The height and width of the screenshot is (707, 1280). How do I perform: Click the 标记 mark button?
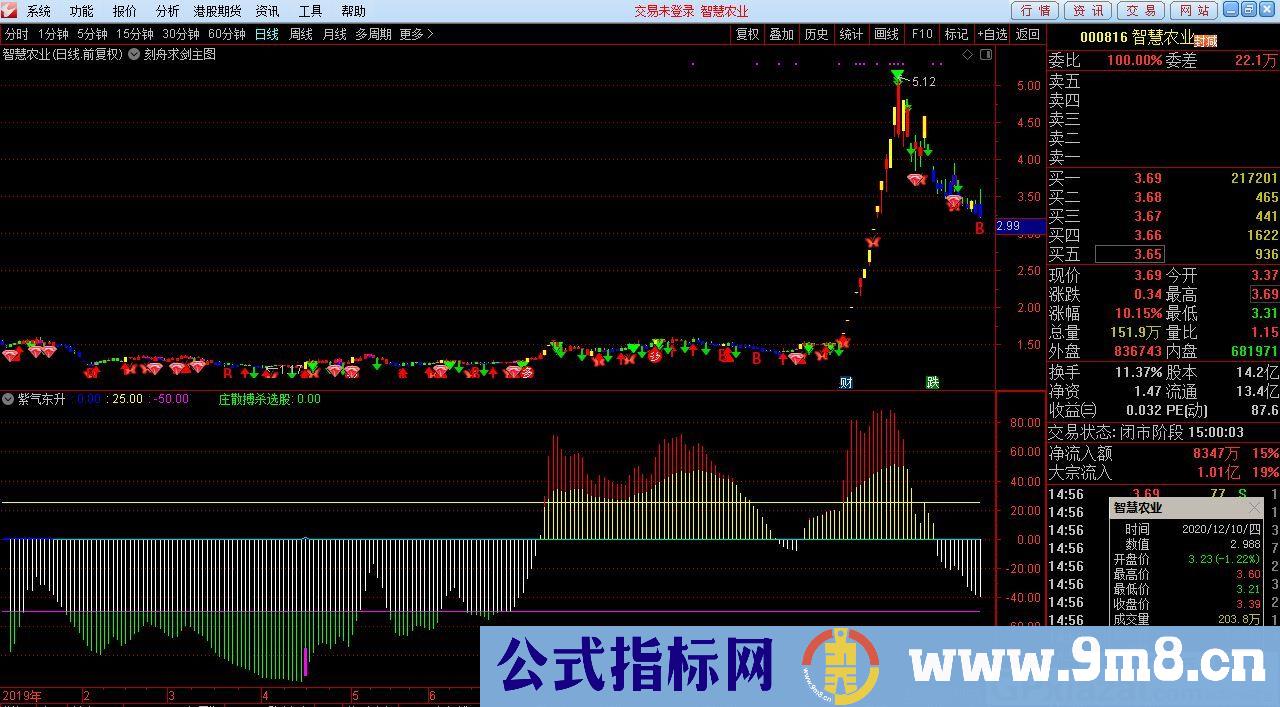point(956,34)
